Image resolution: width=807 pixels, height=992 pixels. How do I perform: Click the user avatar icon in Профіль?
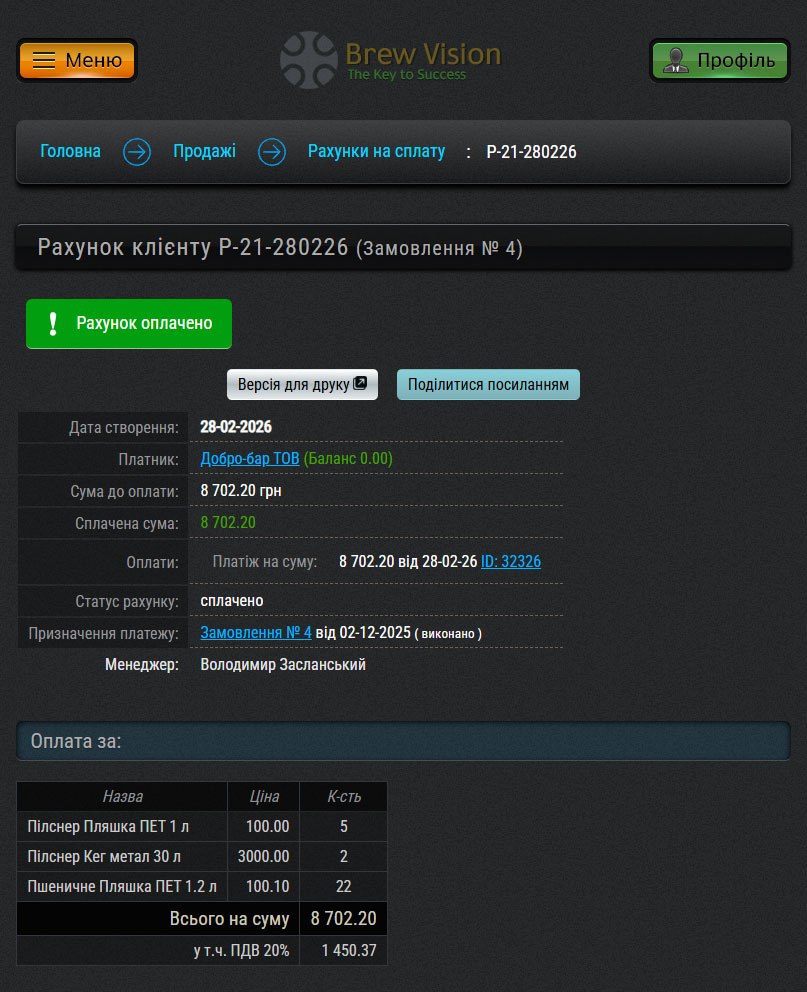tap(677, 60)
